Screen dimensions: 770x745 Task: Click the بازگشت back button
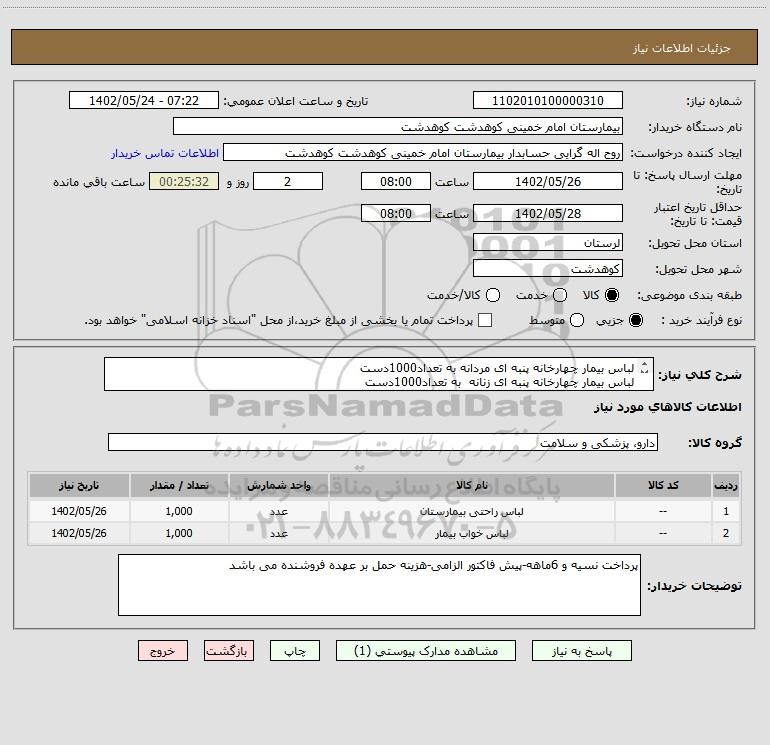229,651
